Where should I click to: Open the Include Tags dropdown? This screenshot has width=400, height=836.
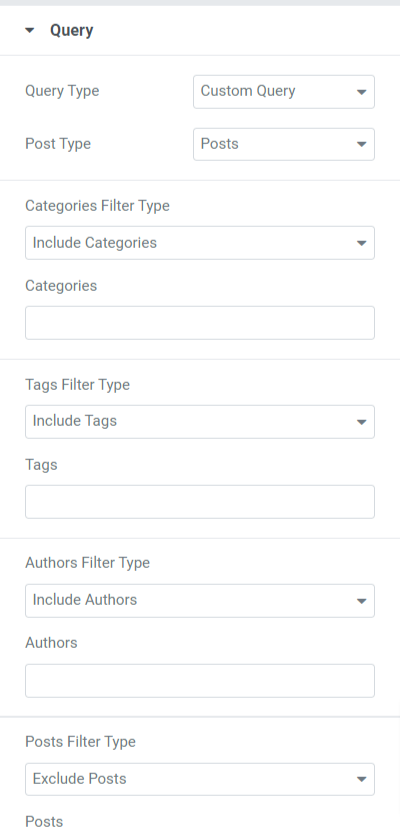(200, 422)
